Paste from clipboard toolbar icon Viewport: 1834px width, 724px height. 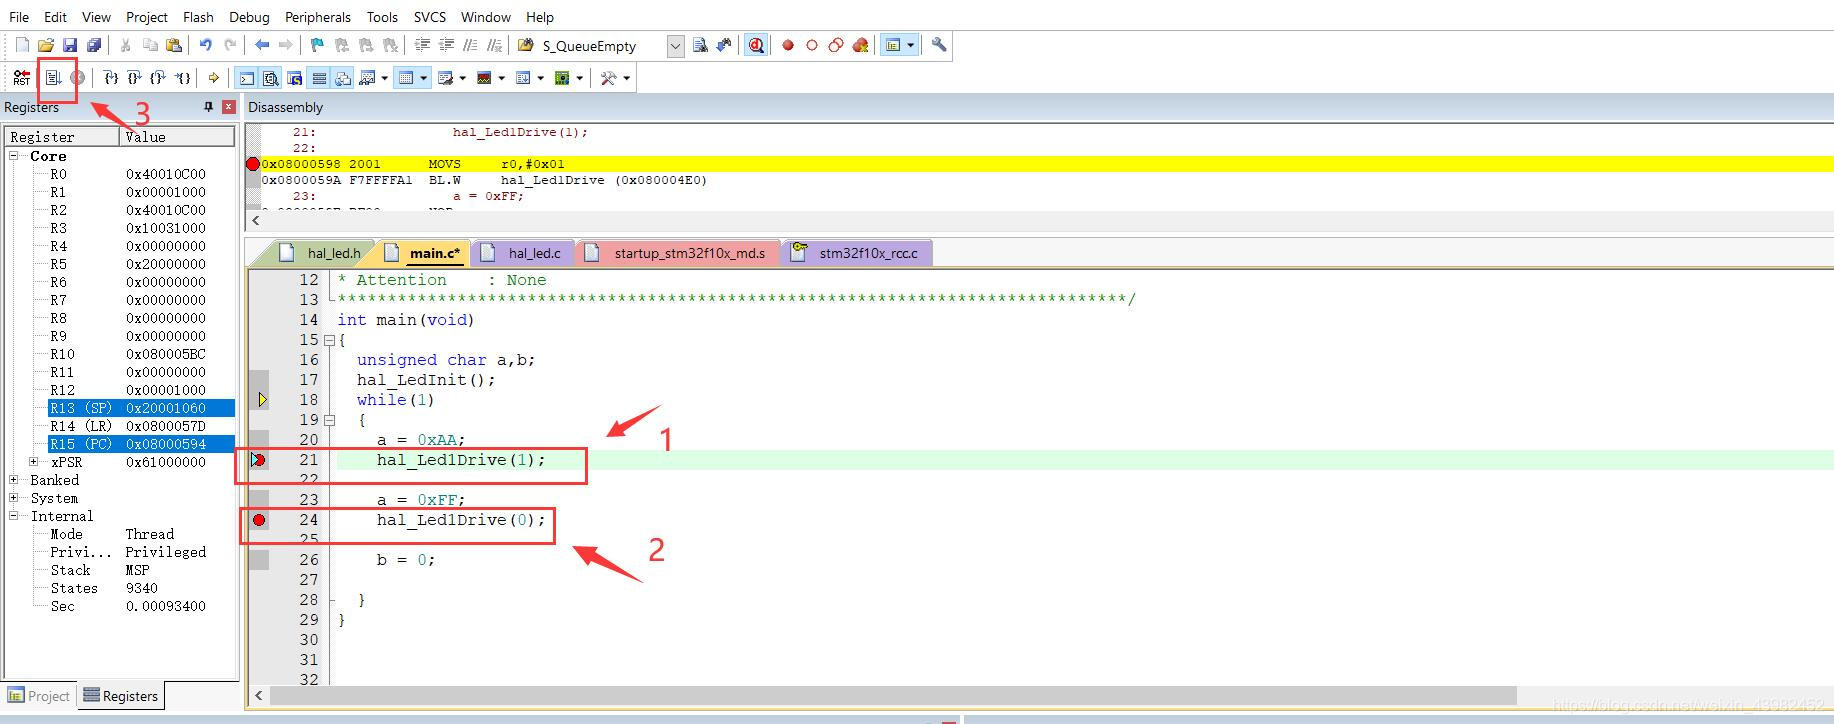tap(174, 45)
